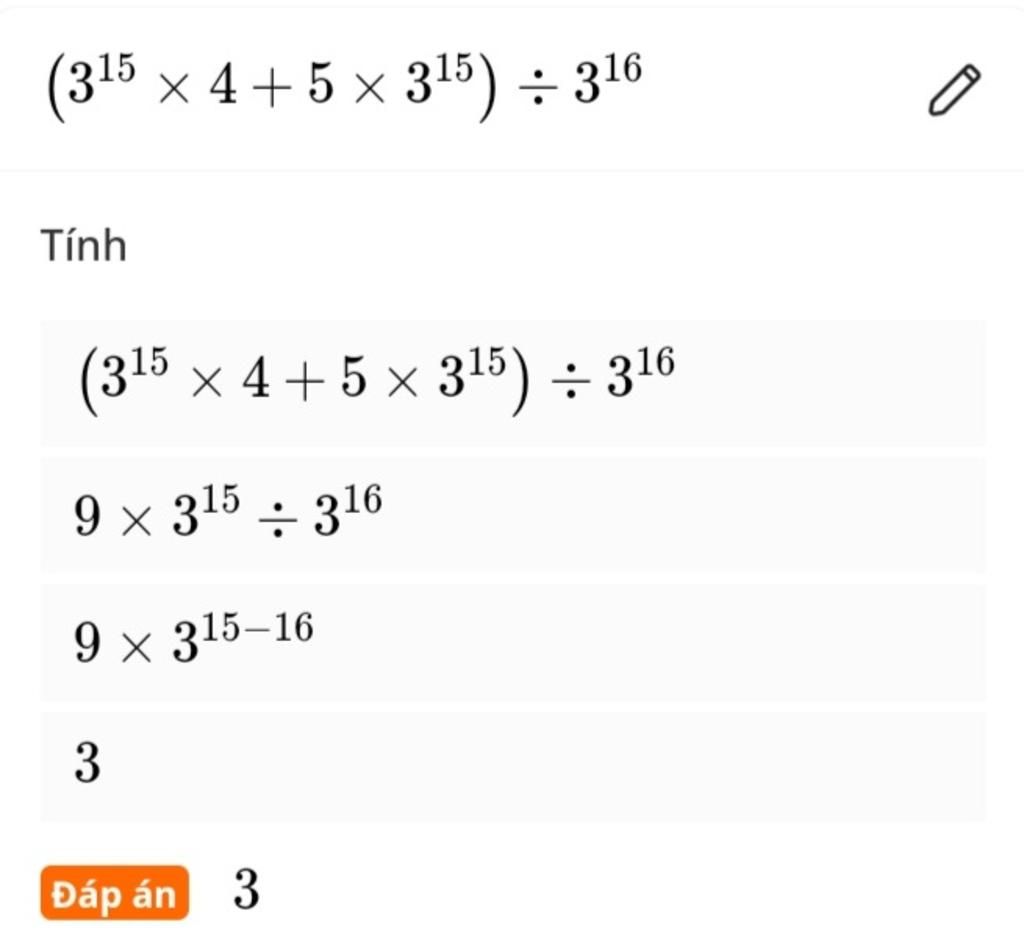Viewport: 1024px width, 947px height.
Task: Open the first step showing the full bracketed expression
Action: 513,383
